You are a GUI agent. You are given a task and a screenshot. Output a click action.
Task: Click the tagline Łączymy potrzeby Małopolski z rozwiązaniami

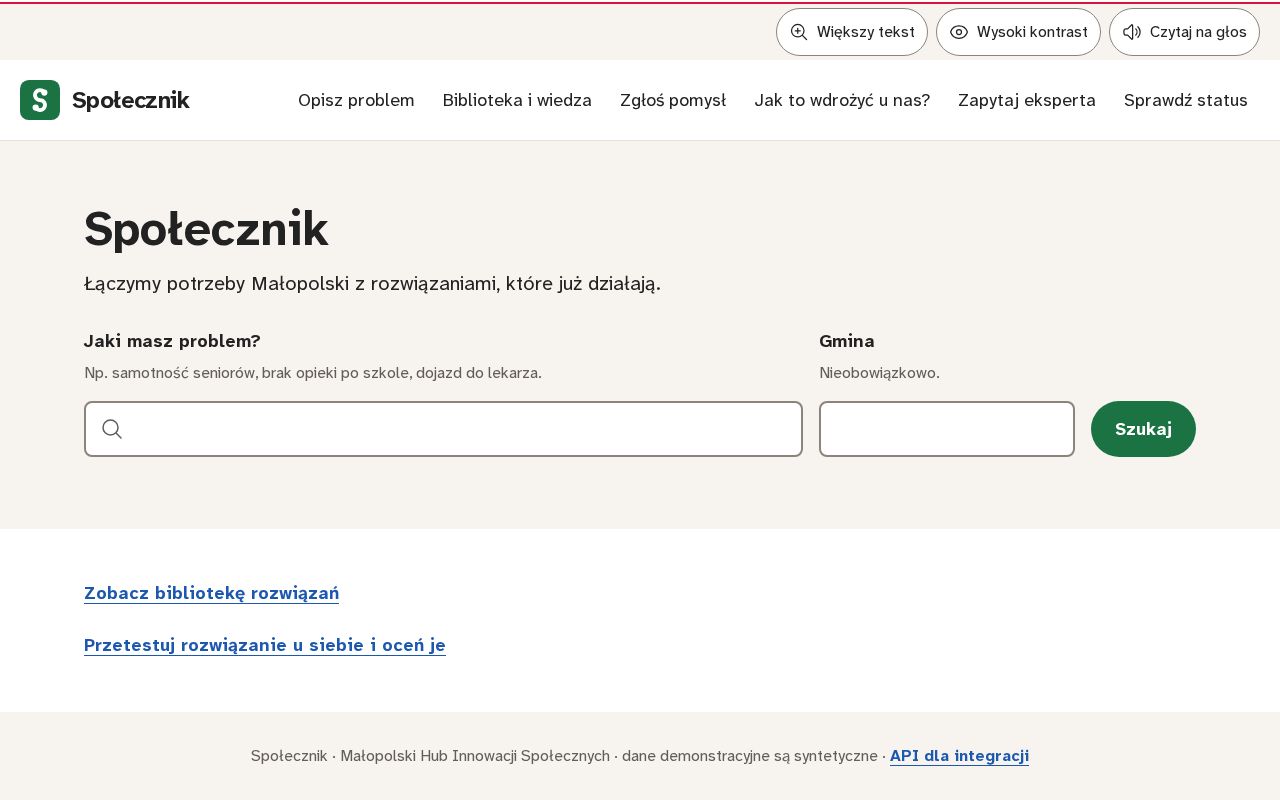372,284
